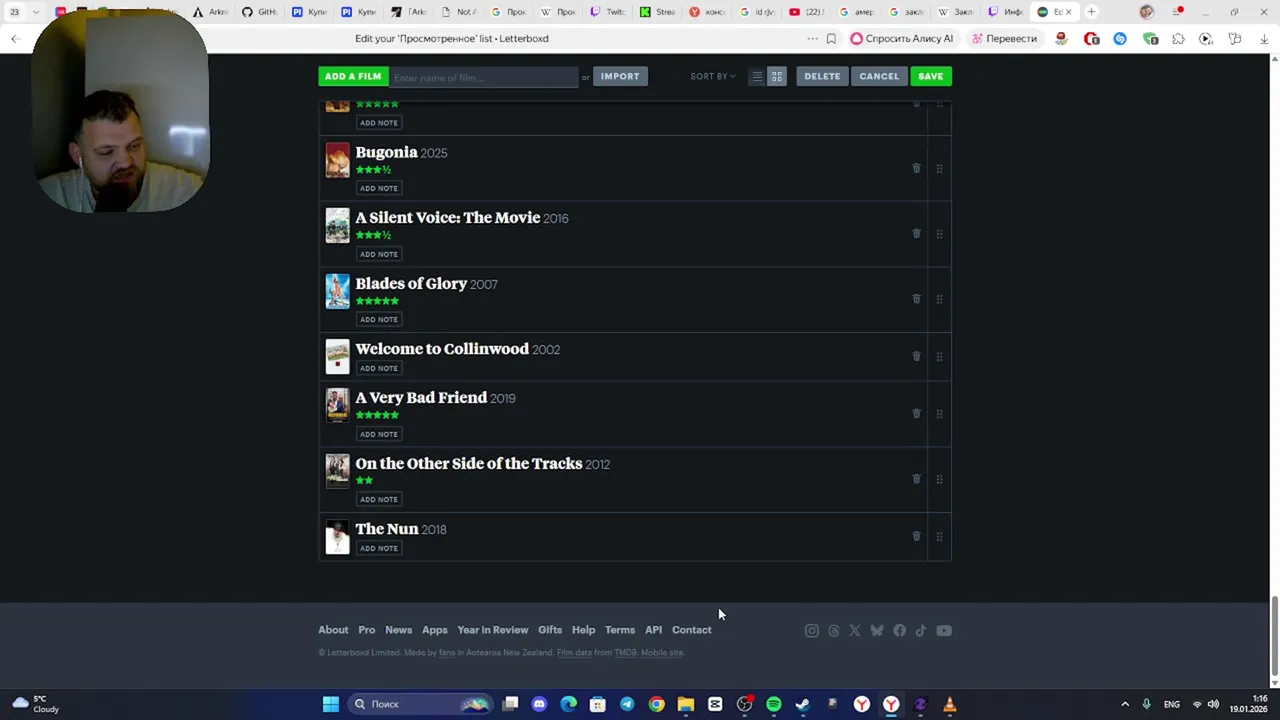Click the ADD A FILM button

pos(353,76)
